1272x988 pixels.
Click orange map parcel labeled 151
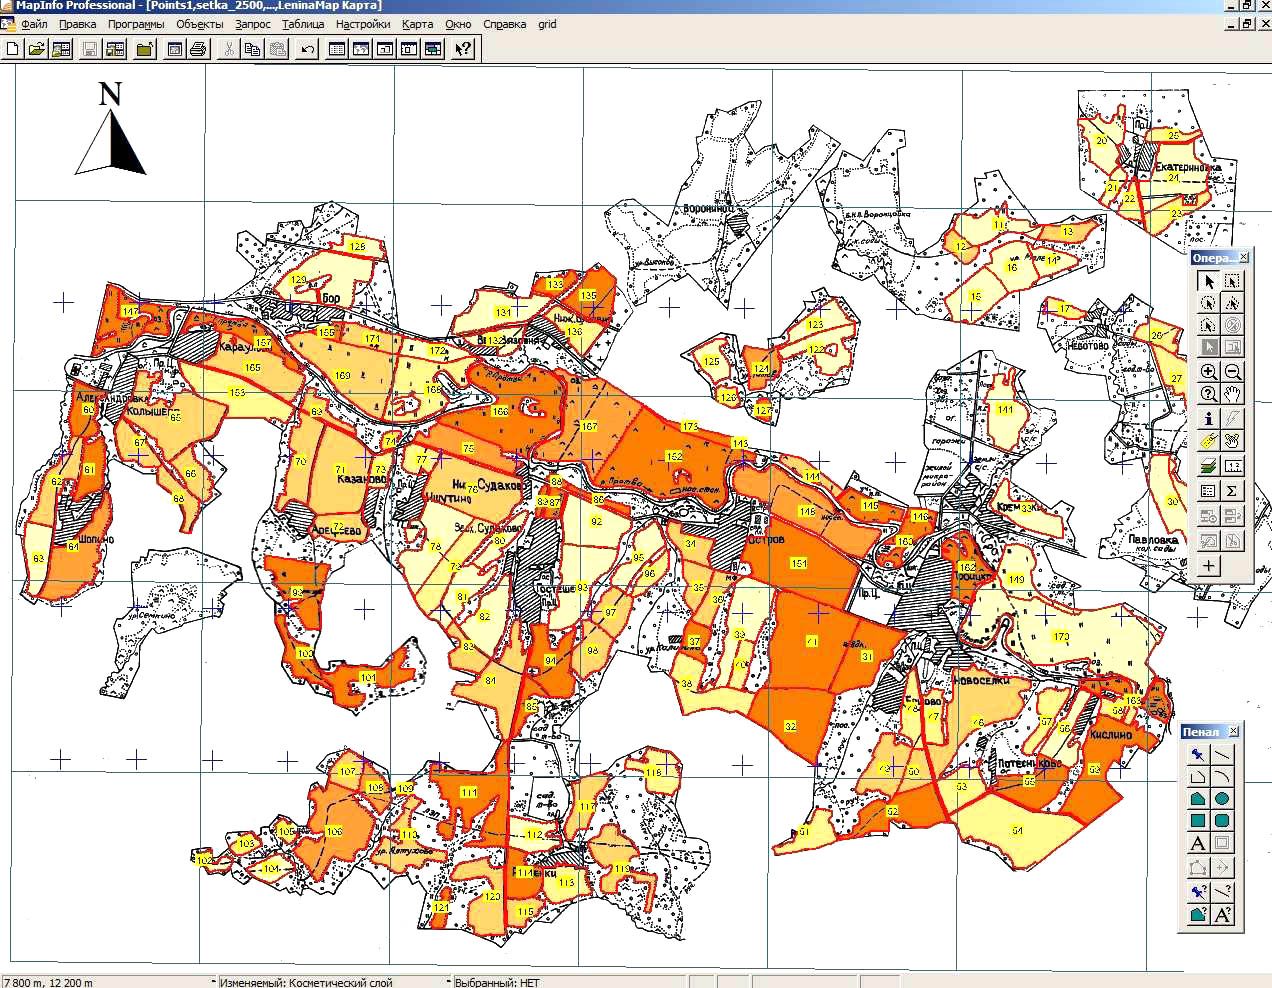(x=799, y=563)
